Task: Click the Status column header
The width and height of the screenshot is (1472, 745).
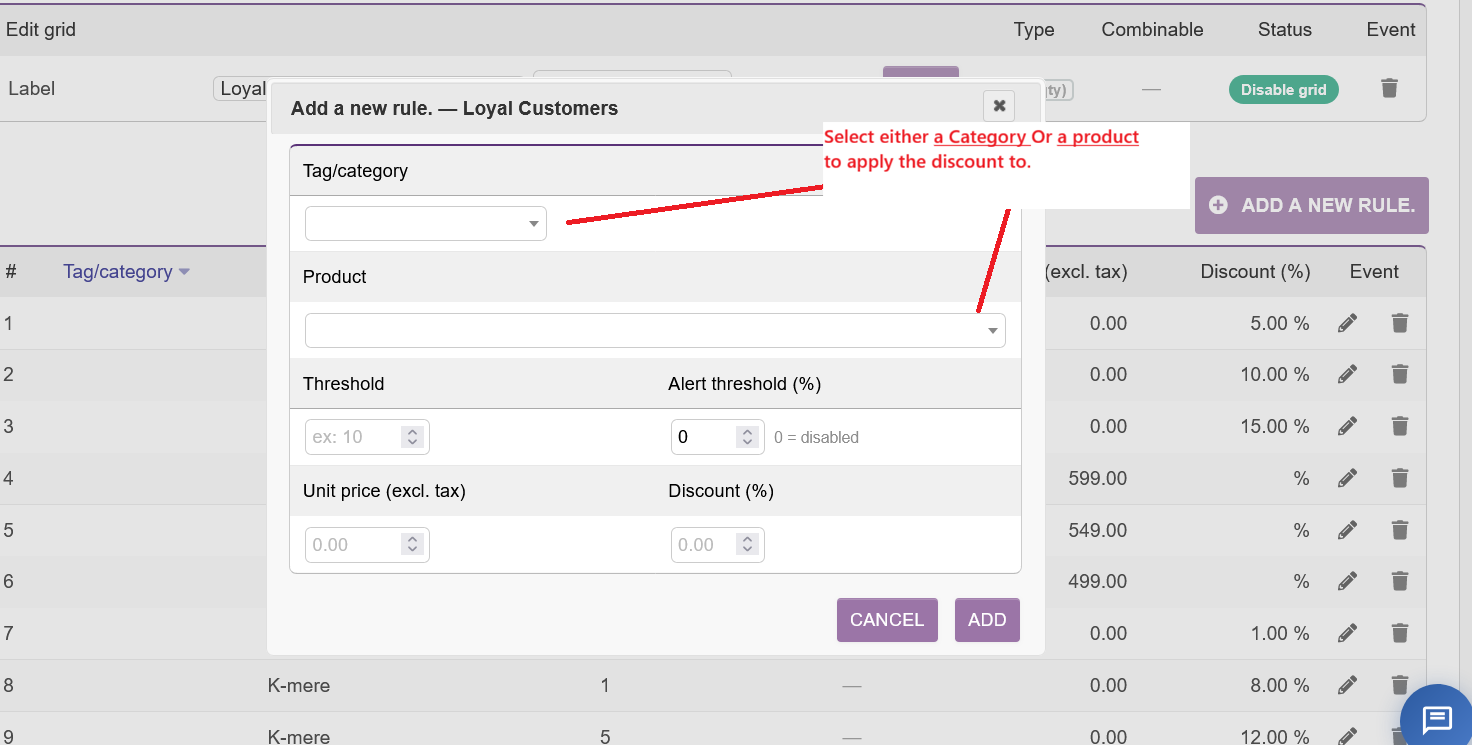Action: [x=1285, y=30]
